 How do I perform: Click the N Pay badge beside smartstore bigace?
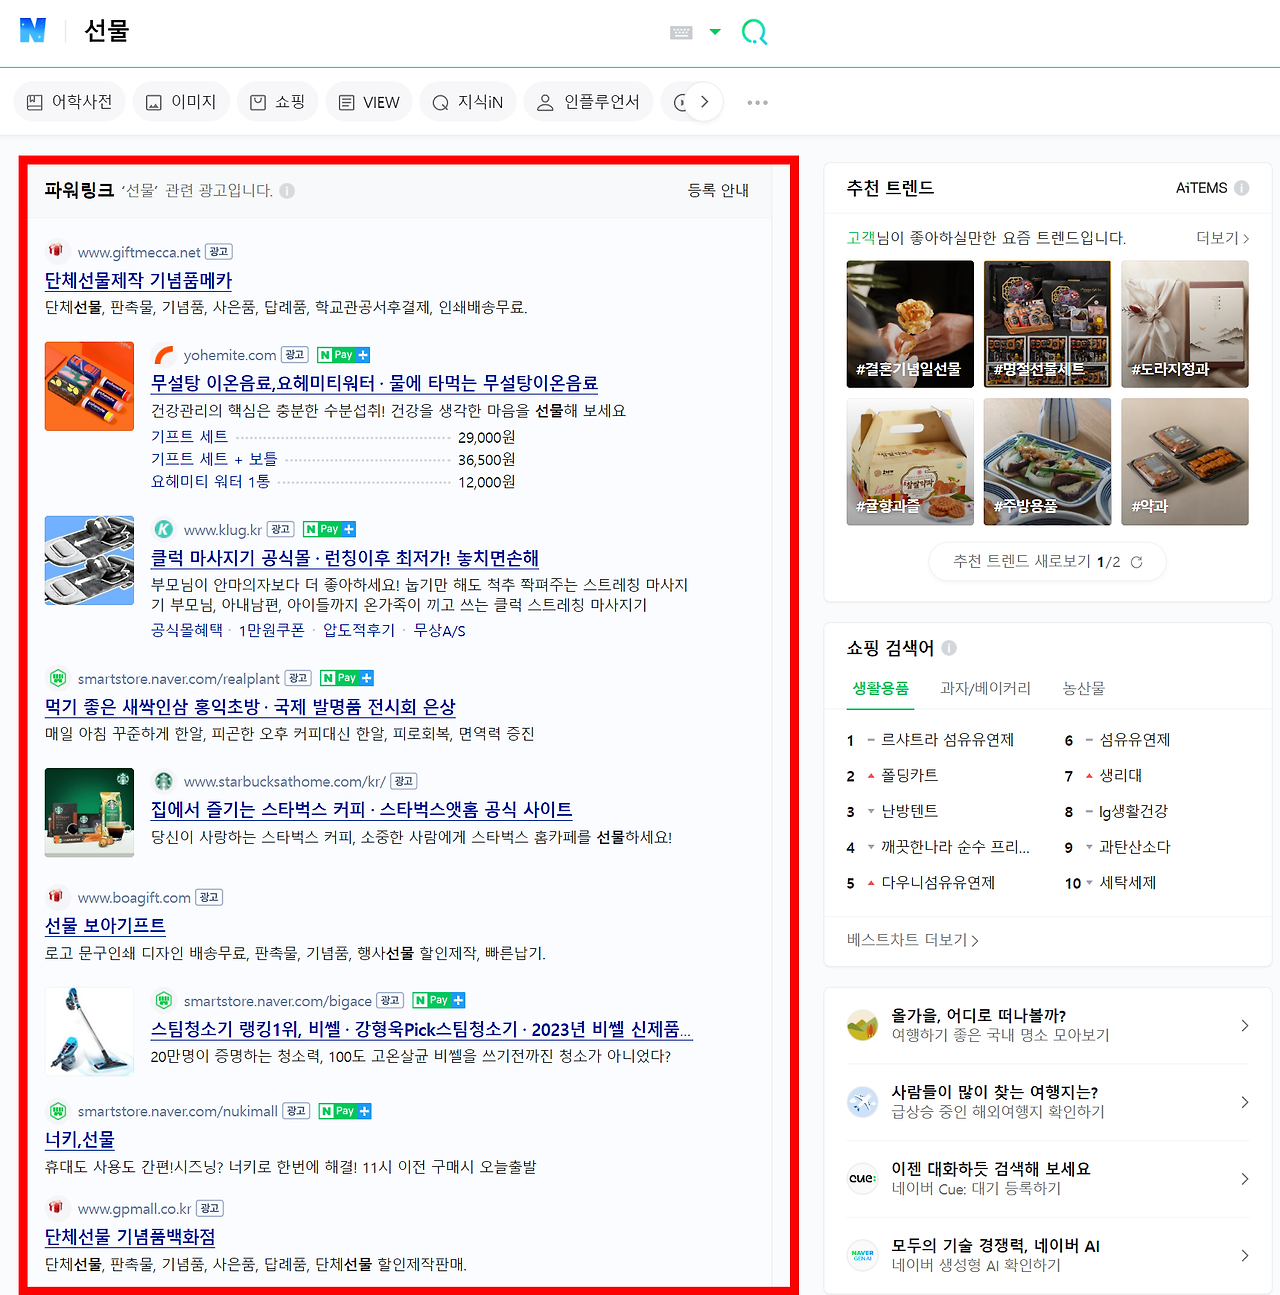[439, 1000]
